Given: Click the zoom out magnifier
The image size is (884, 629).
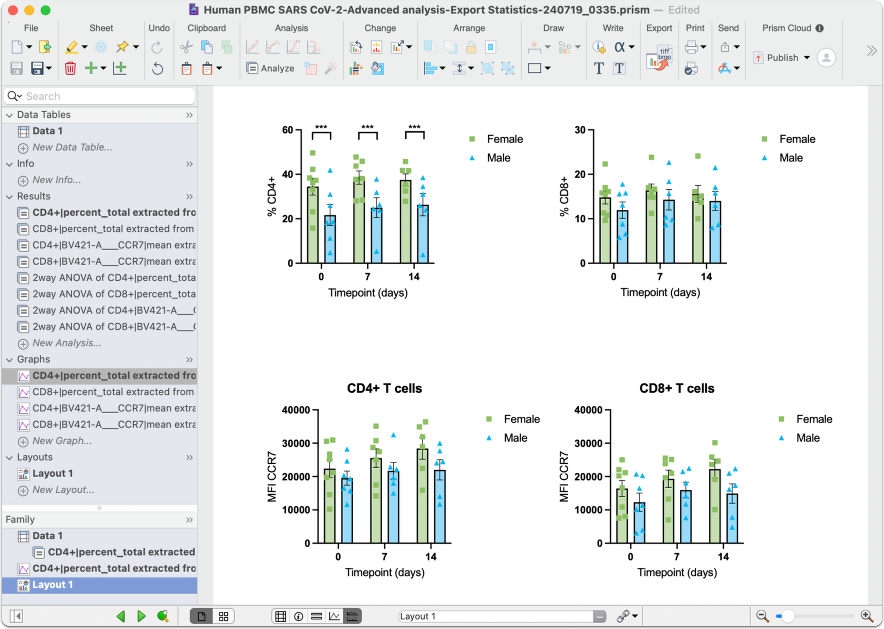Looking at the screenshot, I should pos(762,616).
